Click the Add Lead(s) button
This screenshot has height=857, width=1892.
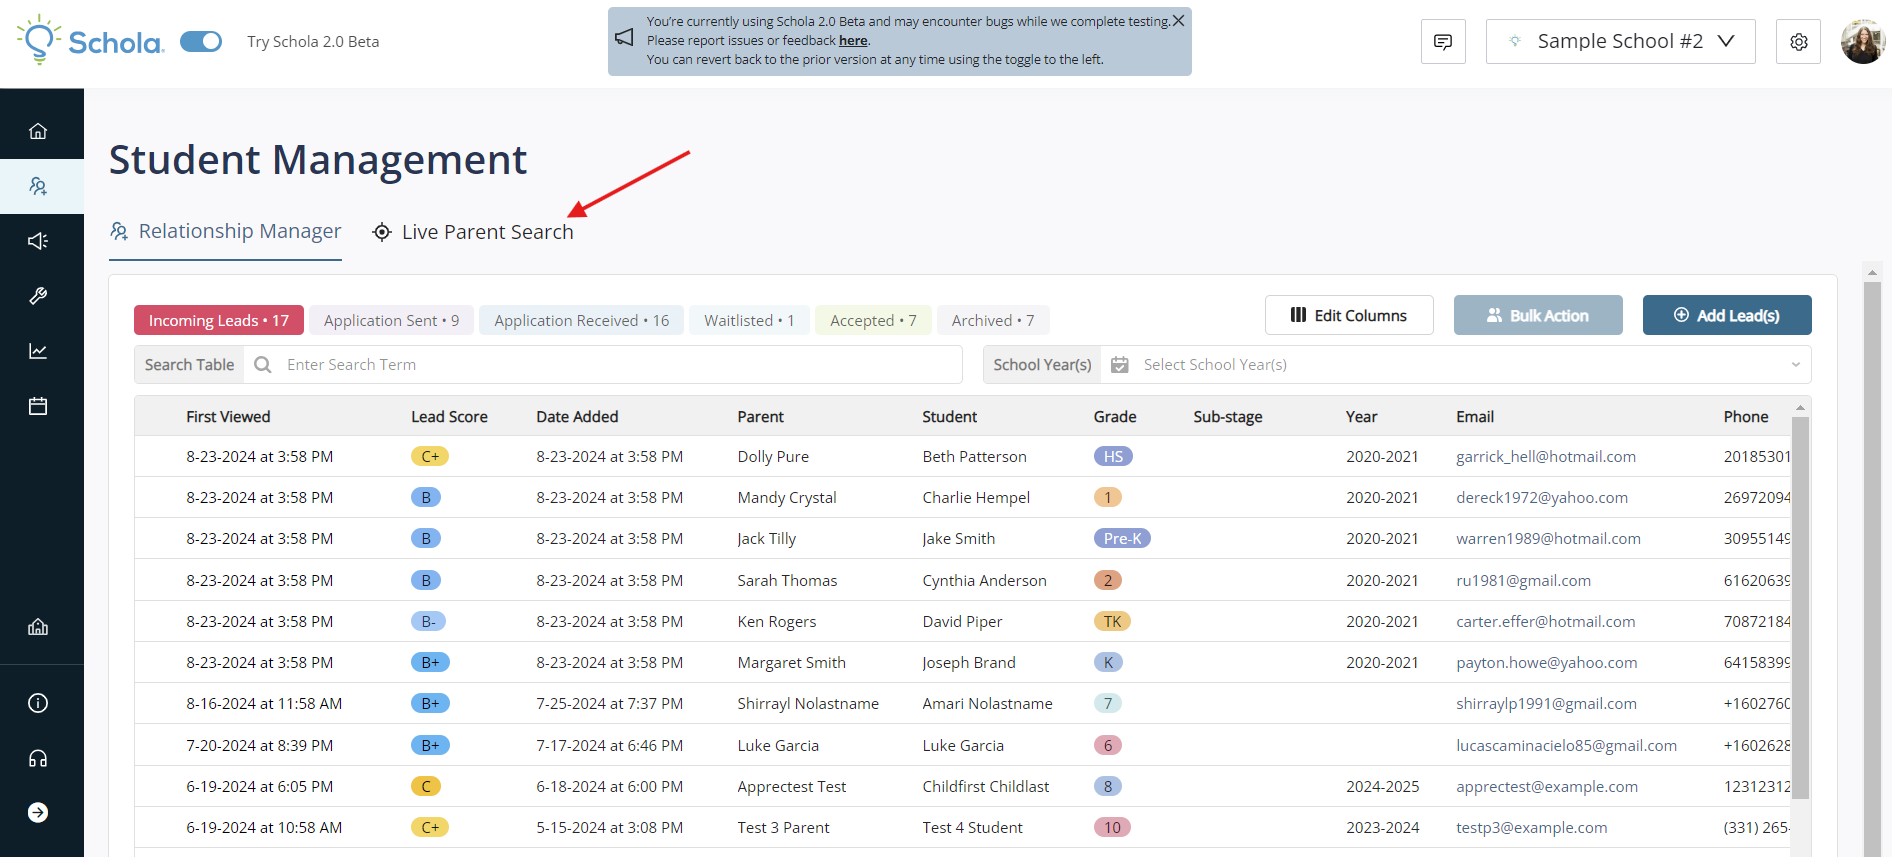coord(1727,315)
